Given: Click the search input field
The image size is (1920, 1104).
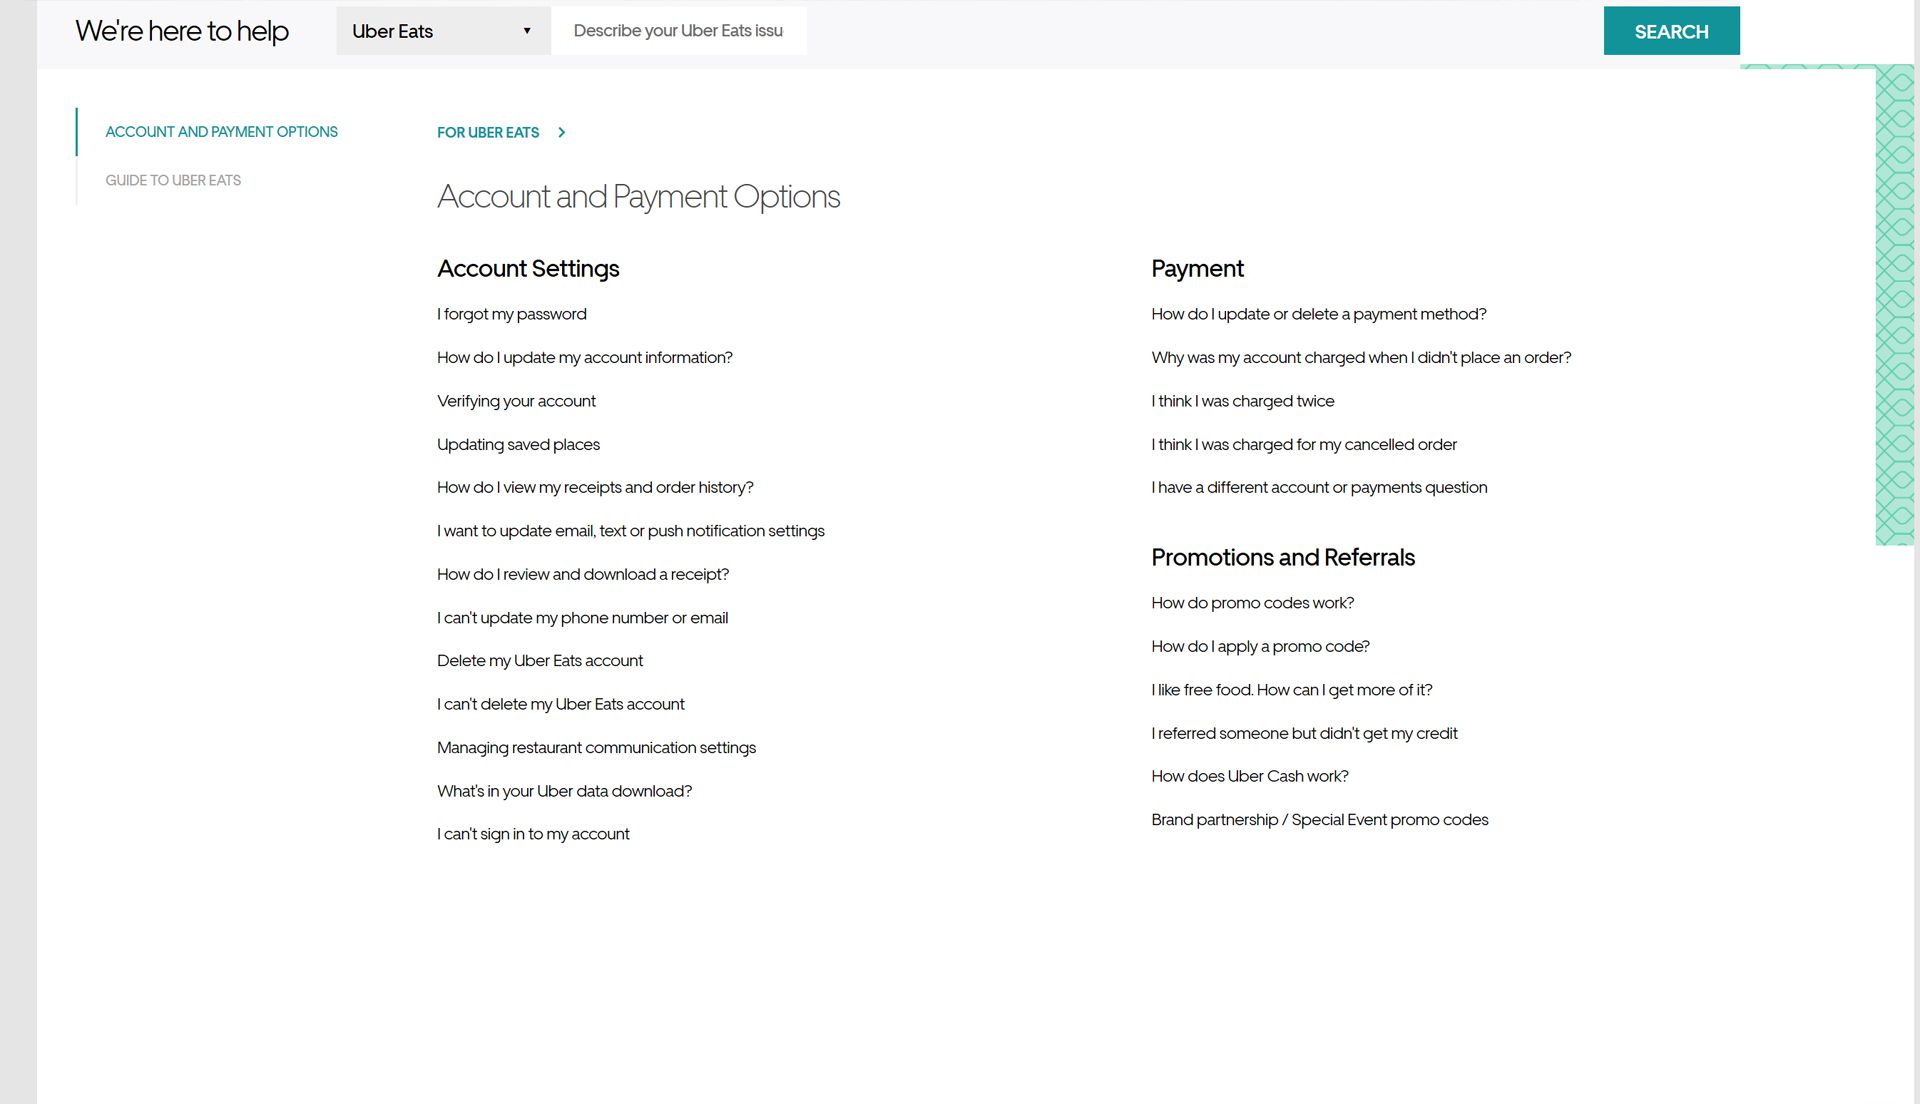Looking at the screenshot, I should tap(679, 30).
